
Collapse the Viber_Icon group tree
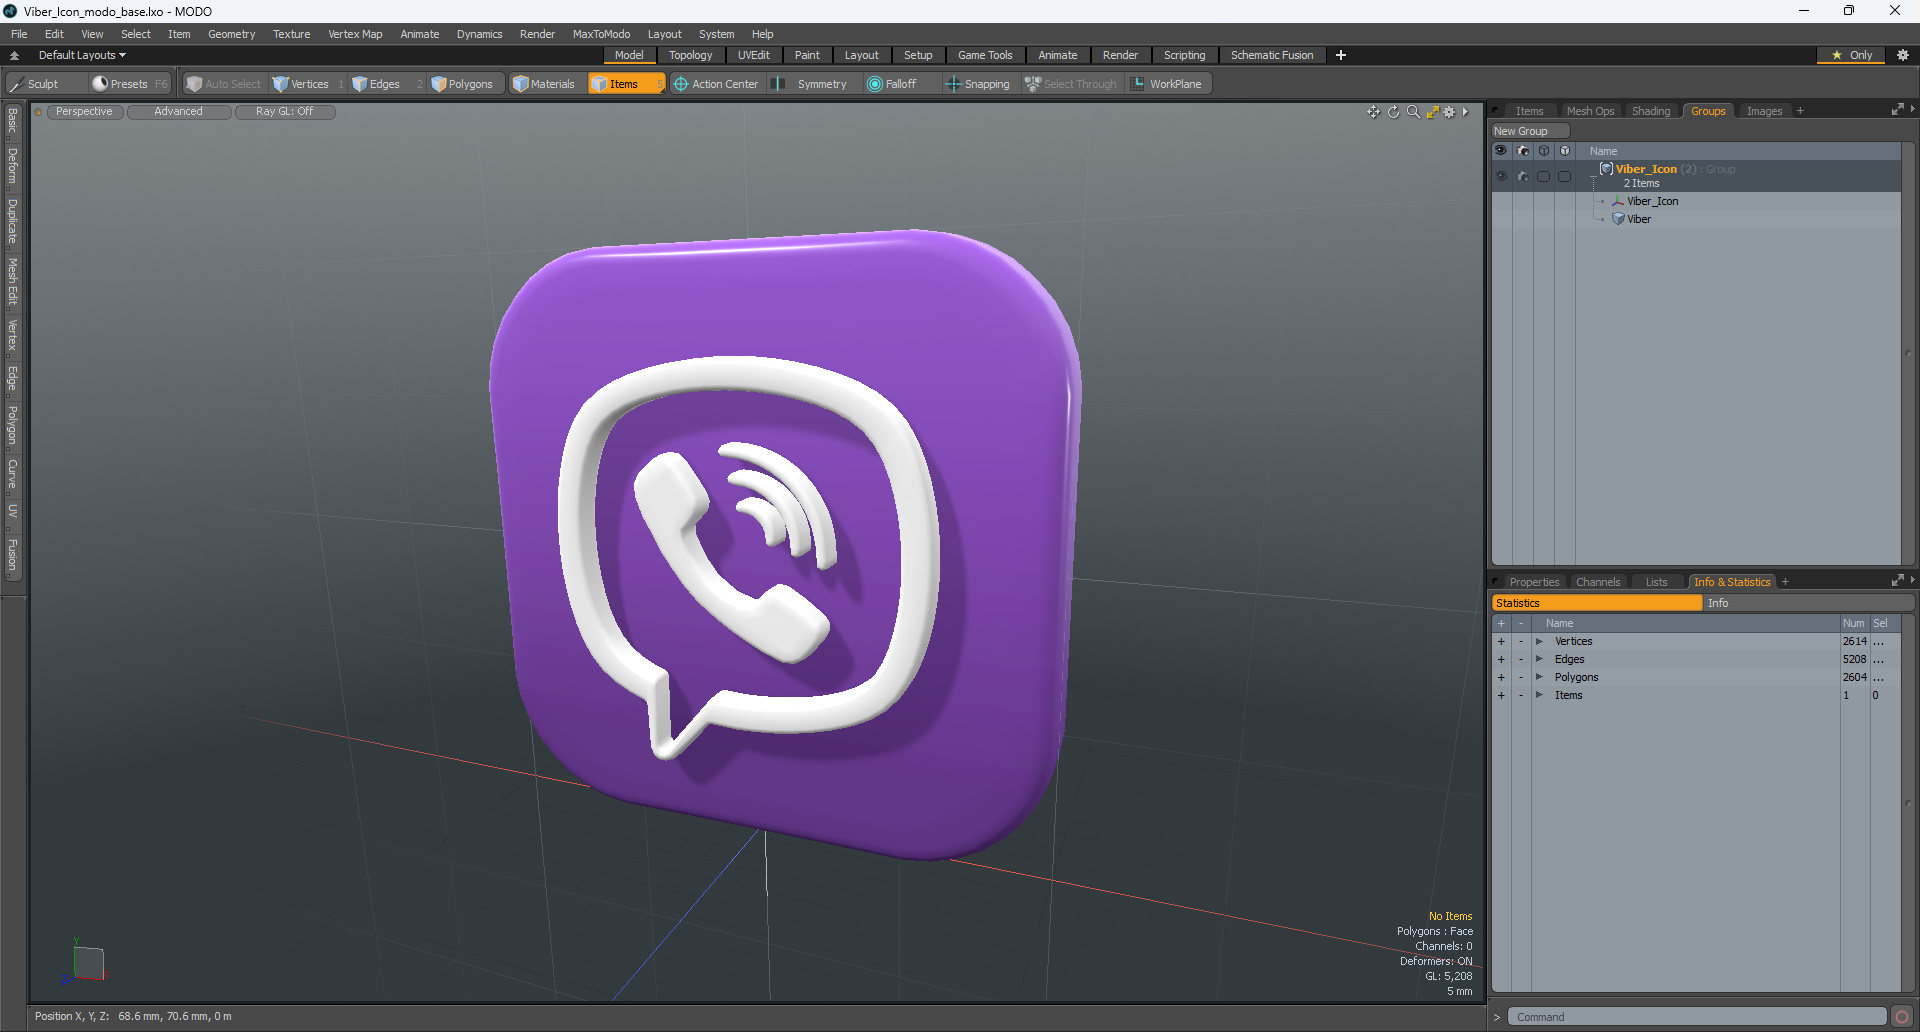1594,176
